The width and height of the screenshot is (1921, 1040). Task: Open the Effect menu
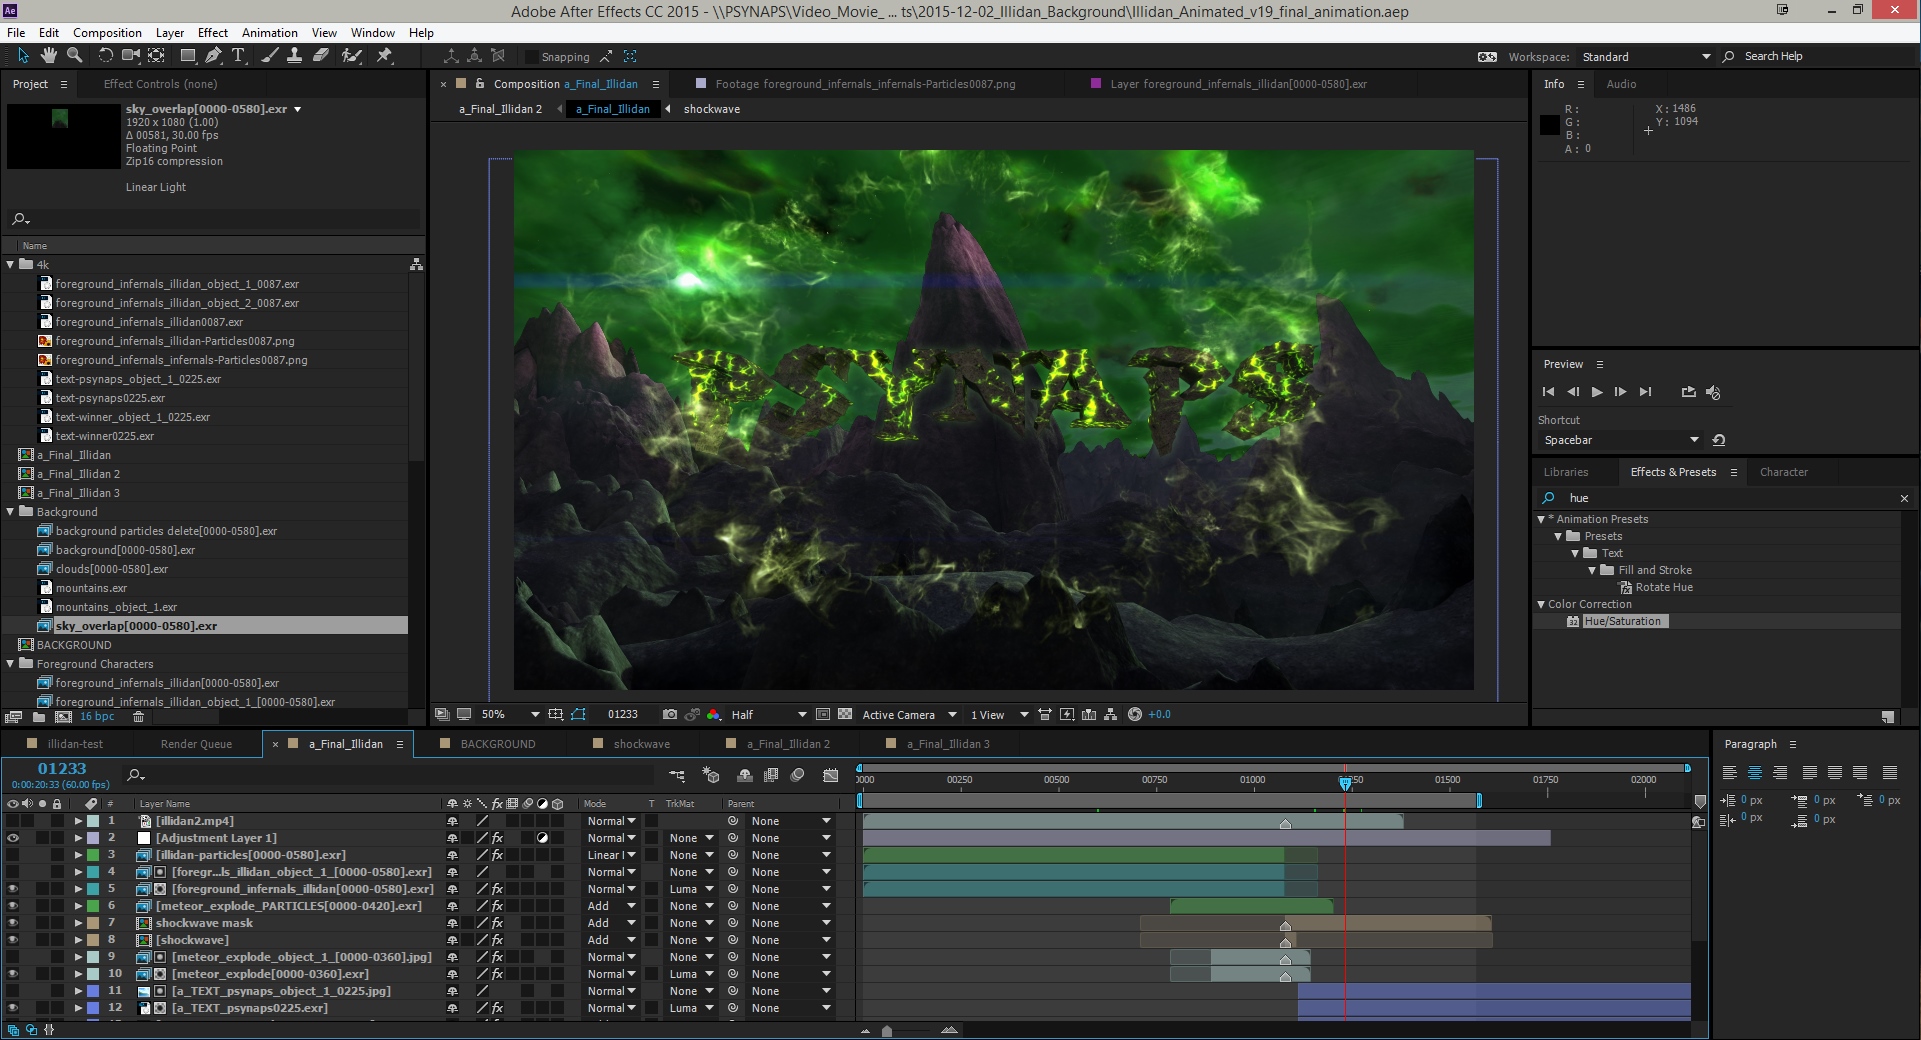(212, 33)
